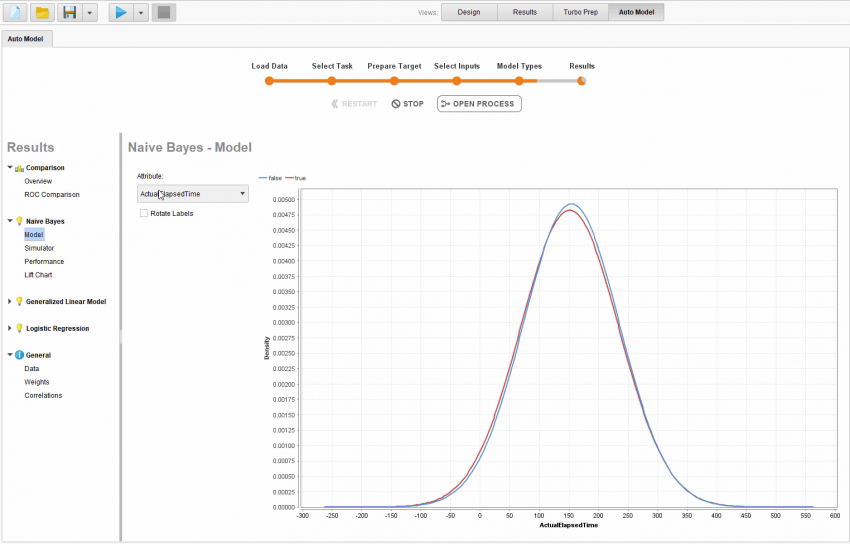Click the ActualElapsedTime x-axis title

click(569, 525)
